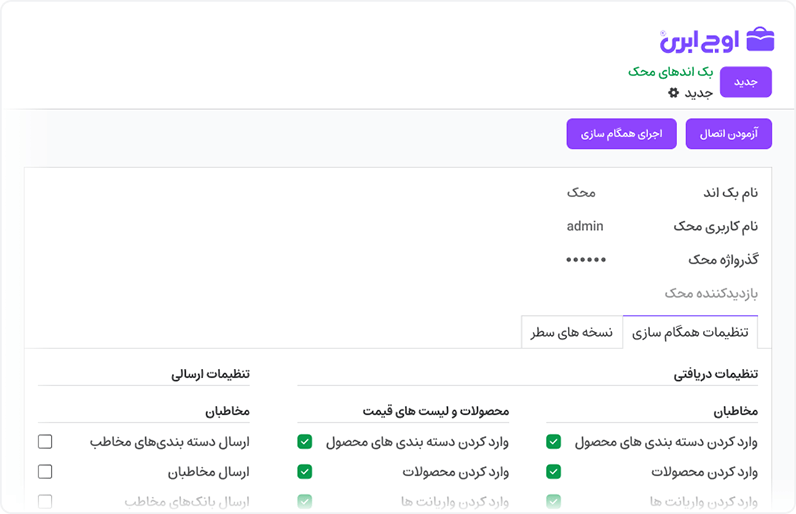This screenshot has width=796, height=514.
Task: Open the gear actions menu beside جدید
Action: [x=674, y=93]
